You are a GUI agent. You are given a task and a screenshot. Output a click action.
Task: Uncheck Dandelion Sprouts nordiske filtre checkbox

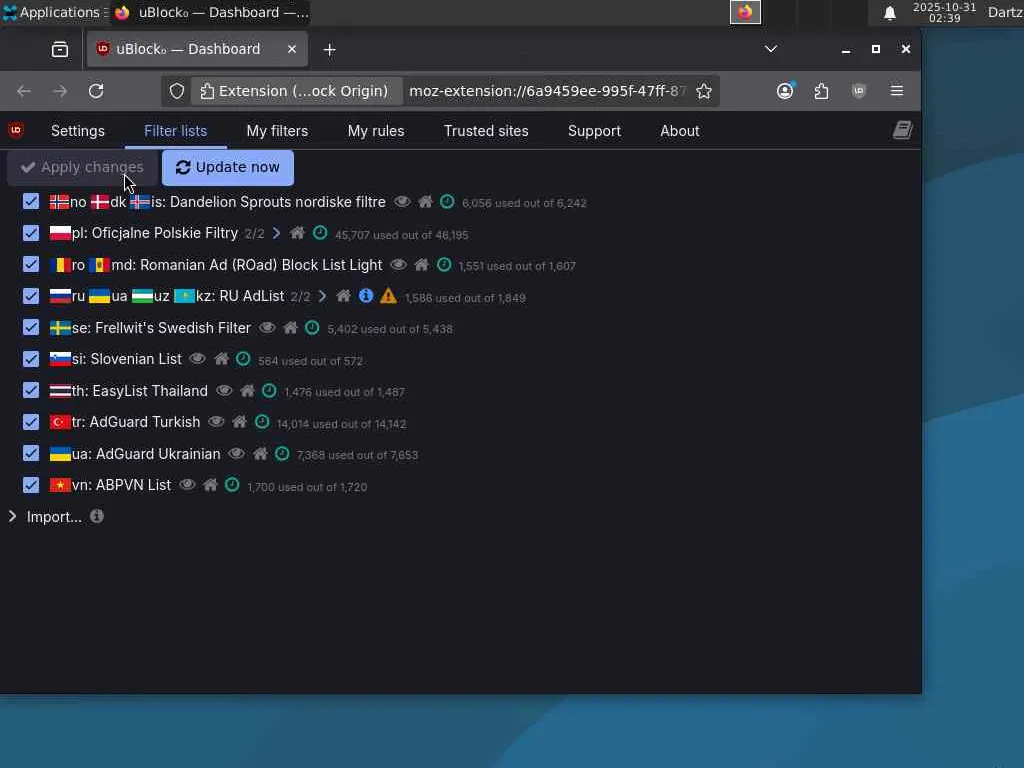point(31,201)
